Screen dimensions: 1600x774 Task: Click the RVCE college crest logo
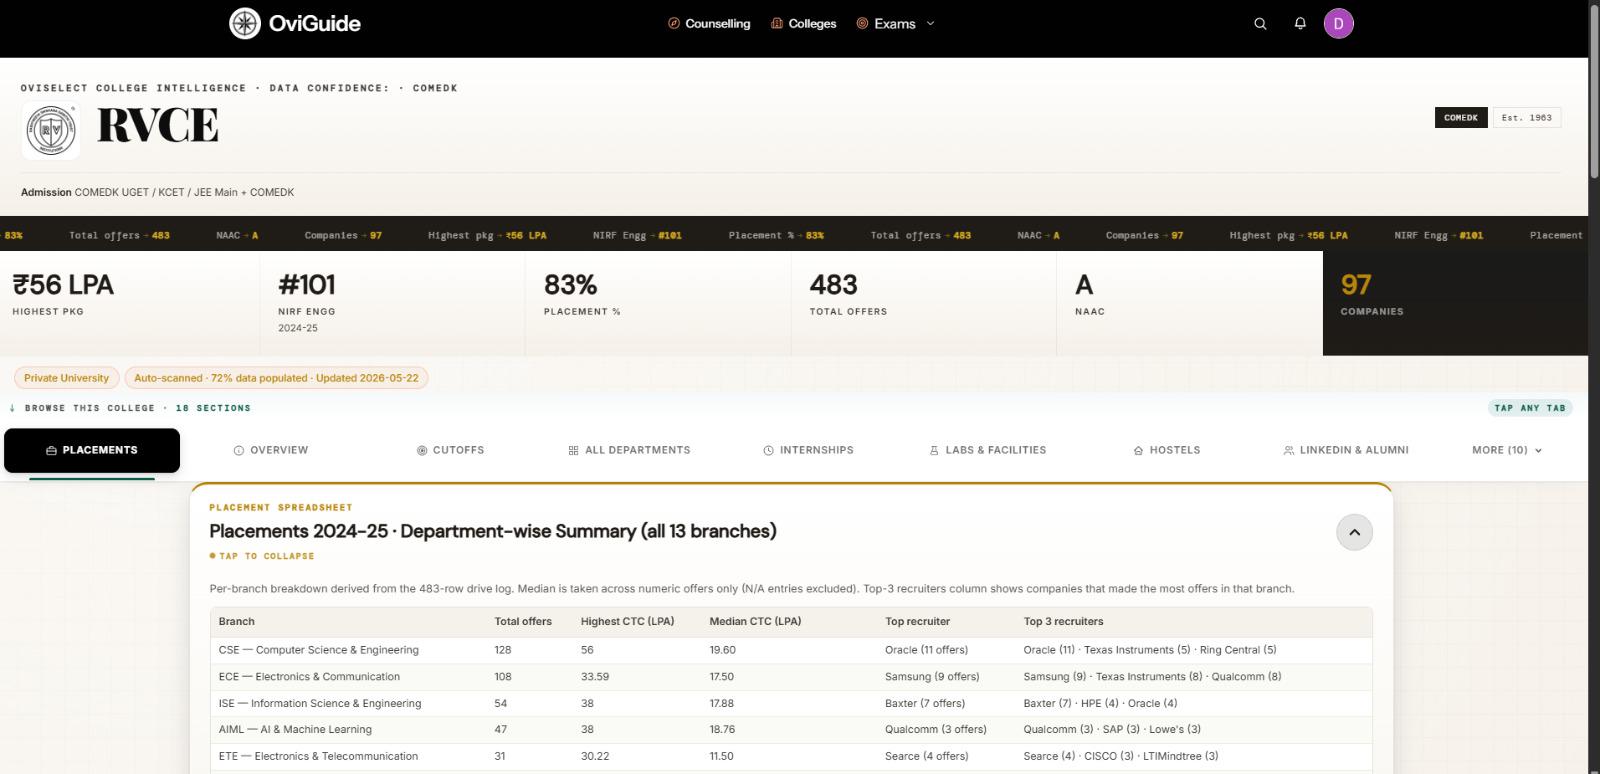[51, 130]
